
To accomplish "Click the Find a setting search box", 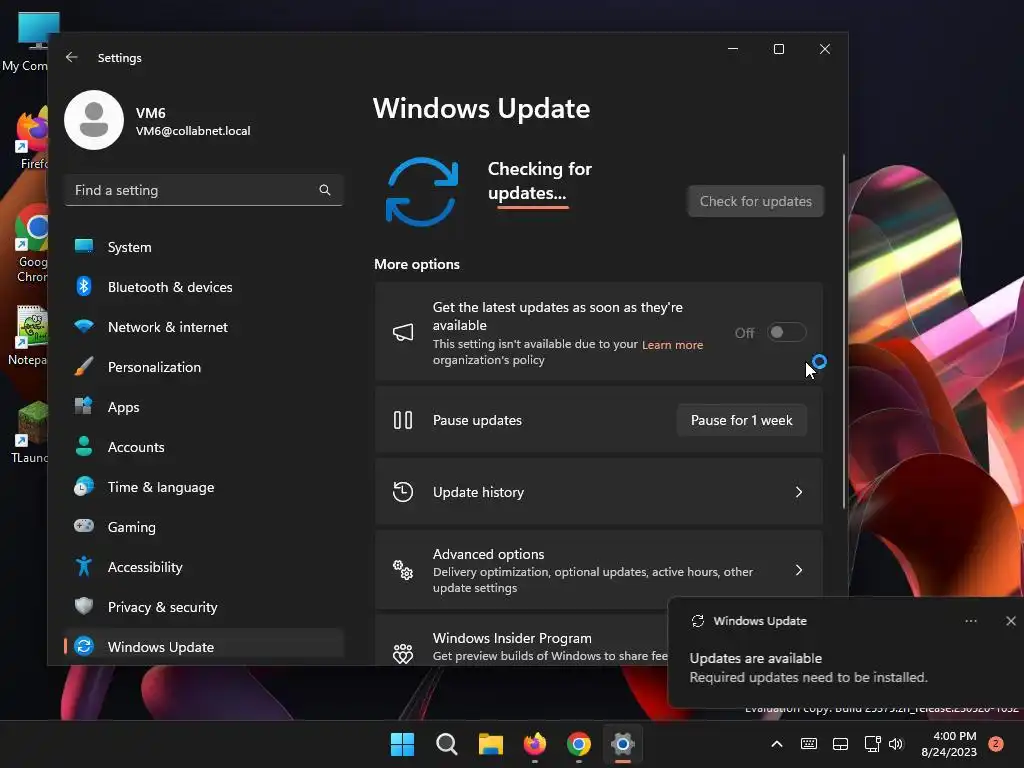I will (x=204, y=190).
